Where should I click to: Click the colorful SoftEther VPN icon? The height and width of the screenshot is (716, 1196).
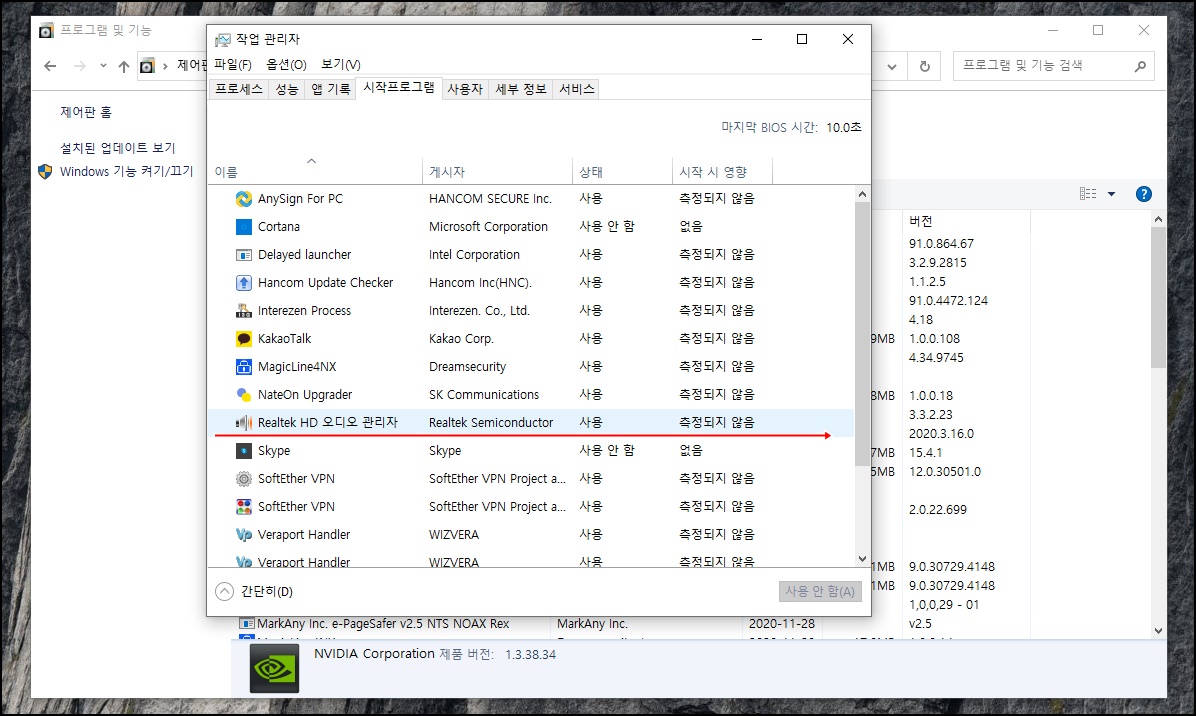[243, 506]
